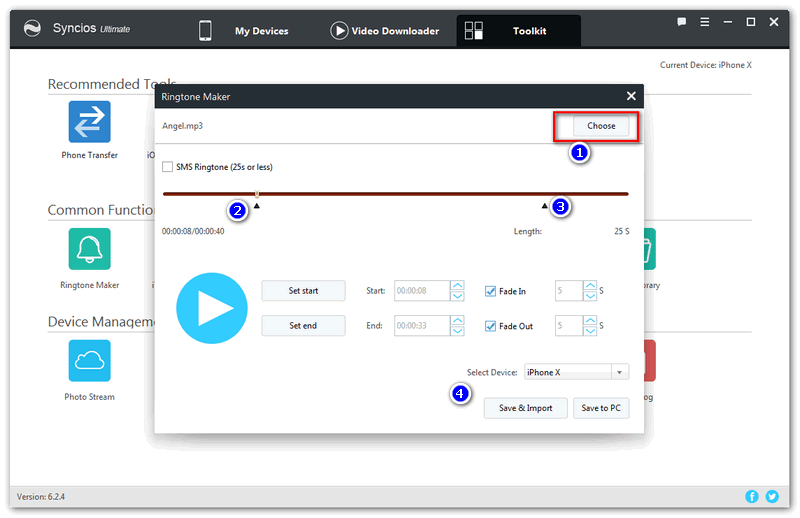Viewport: 800px width, 518px height.
Task: Decrease the Start time with down arrow
Action: [458, 296]
